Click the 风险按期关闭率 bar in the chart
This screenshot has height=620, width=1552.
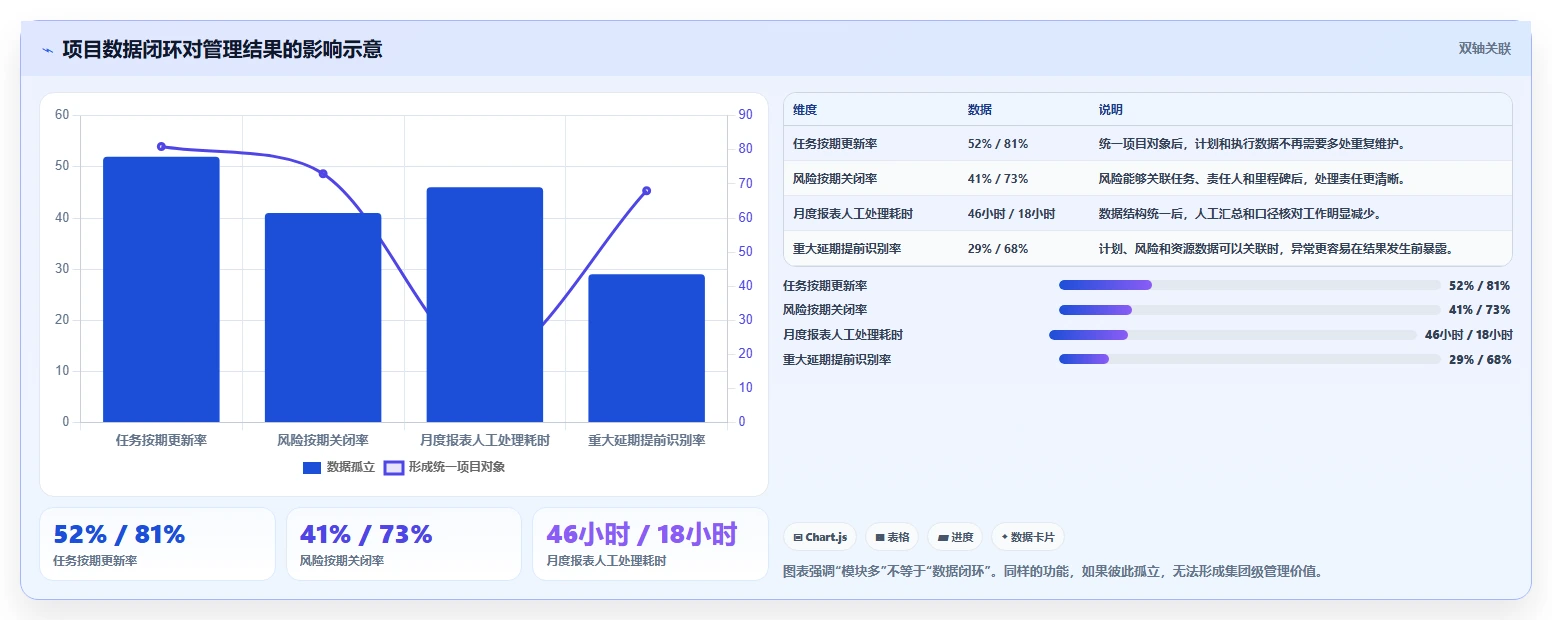click(323, 317)
